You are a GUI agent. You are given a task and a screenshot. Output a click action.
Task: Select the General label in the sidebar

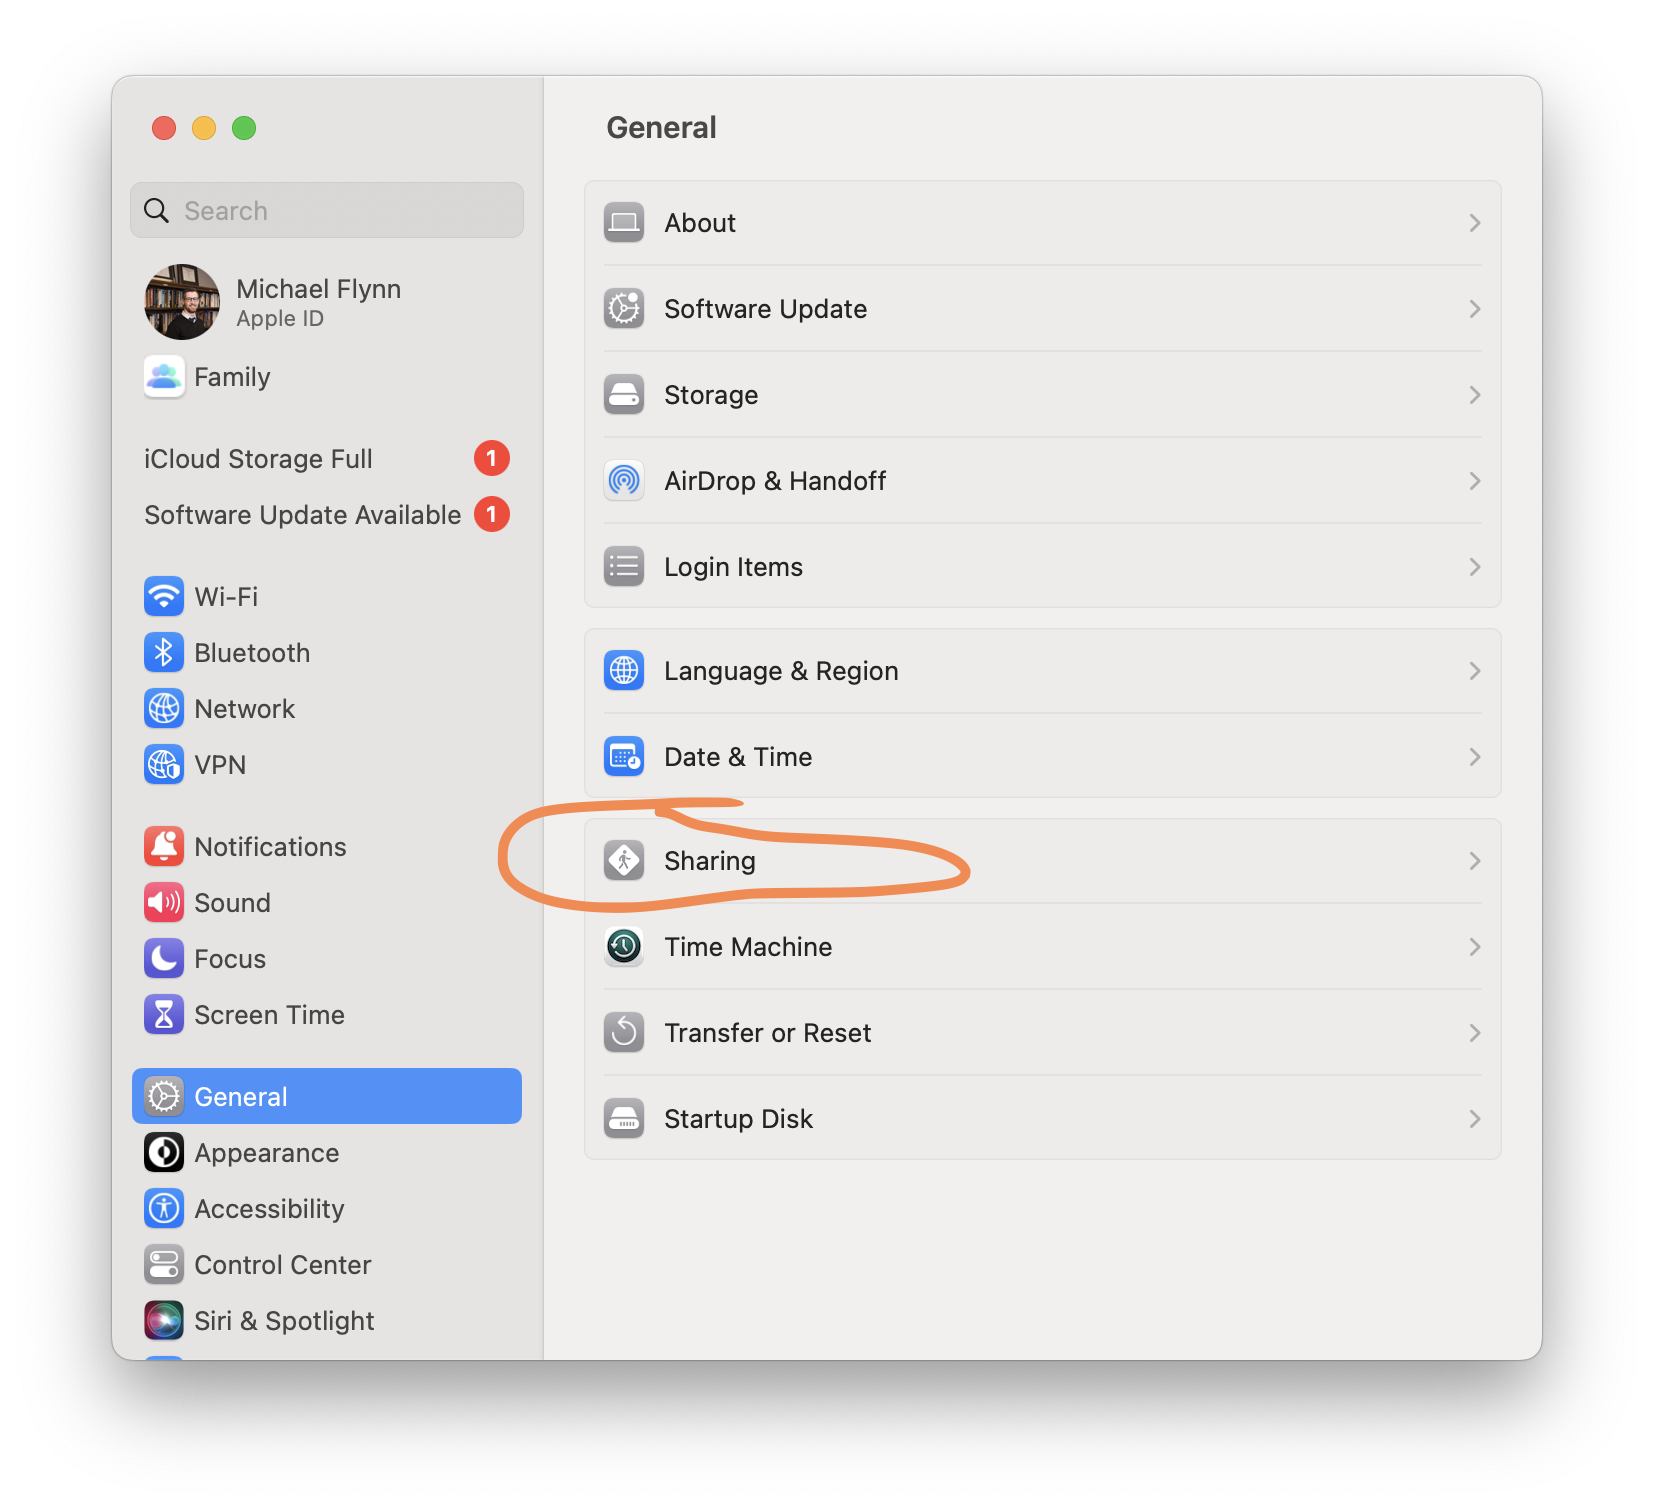tap(241, 1097)
